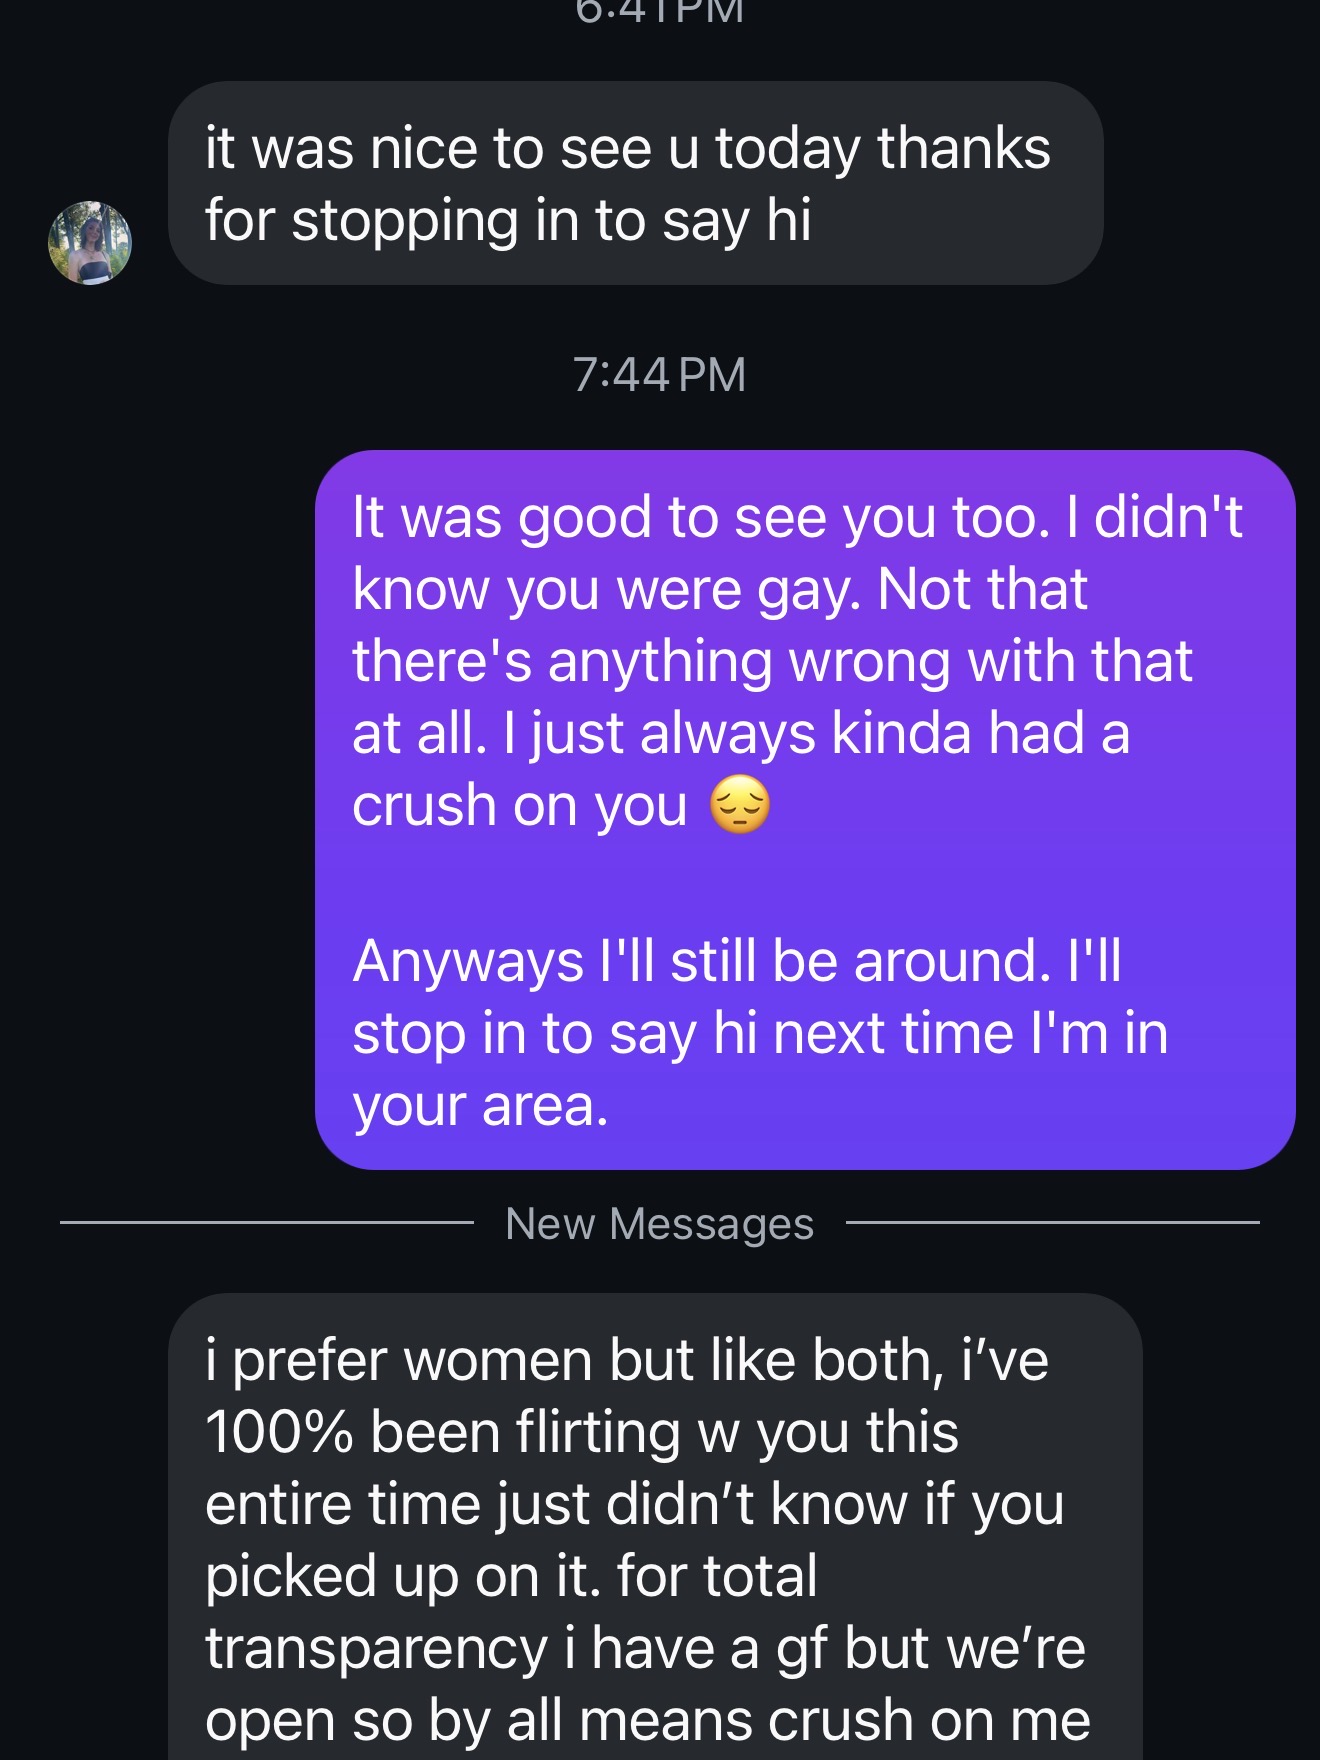Image resolution: width=1320 pixels, height=1760 pixels.
Task: Click 'know you were gay. Not that' line
Action: 719,590
